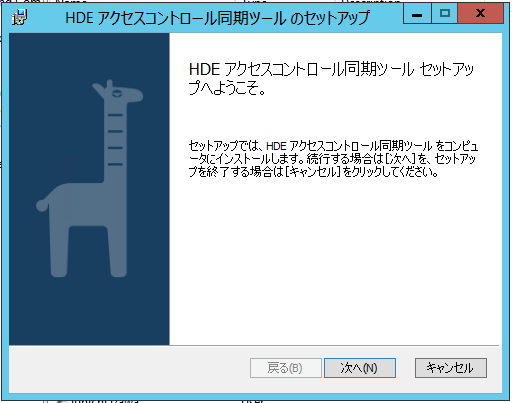Proceed with the 次へ(N) button
This screenshot has width=512, height=403.
[360, 368]
